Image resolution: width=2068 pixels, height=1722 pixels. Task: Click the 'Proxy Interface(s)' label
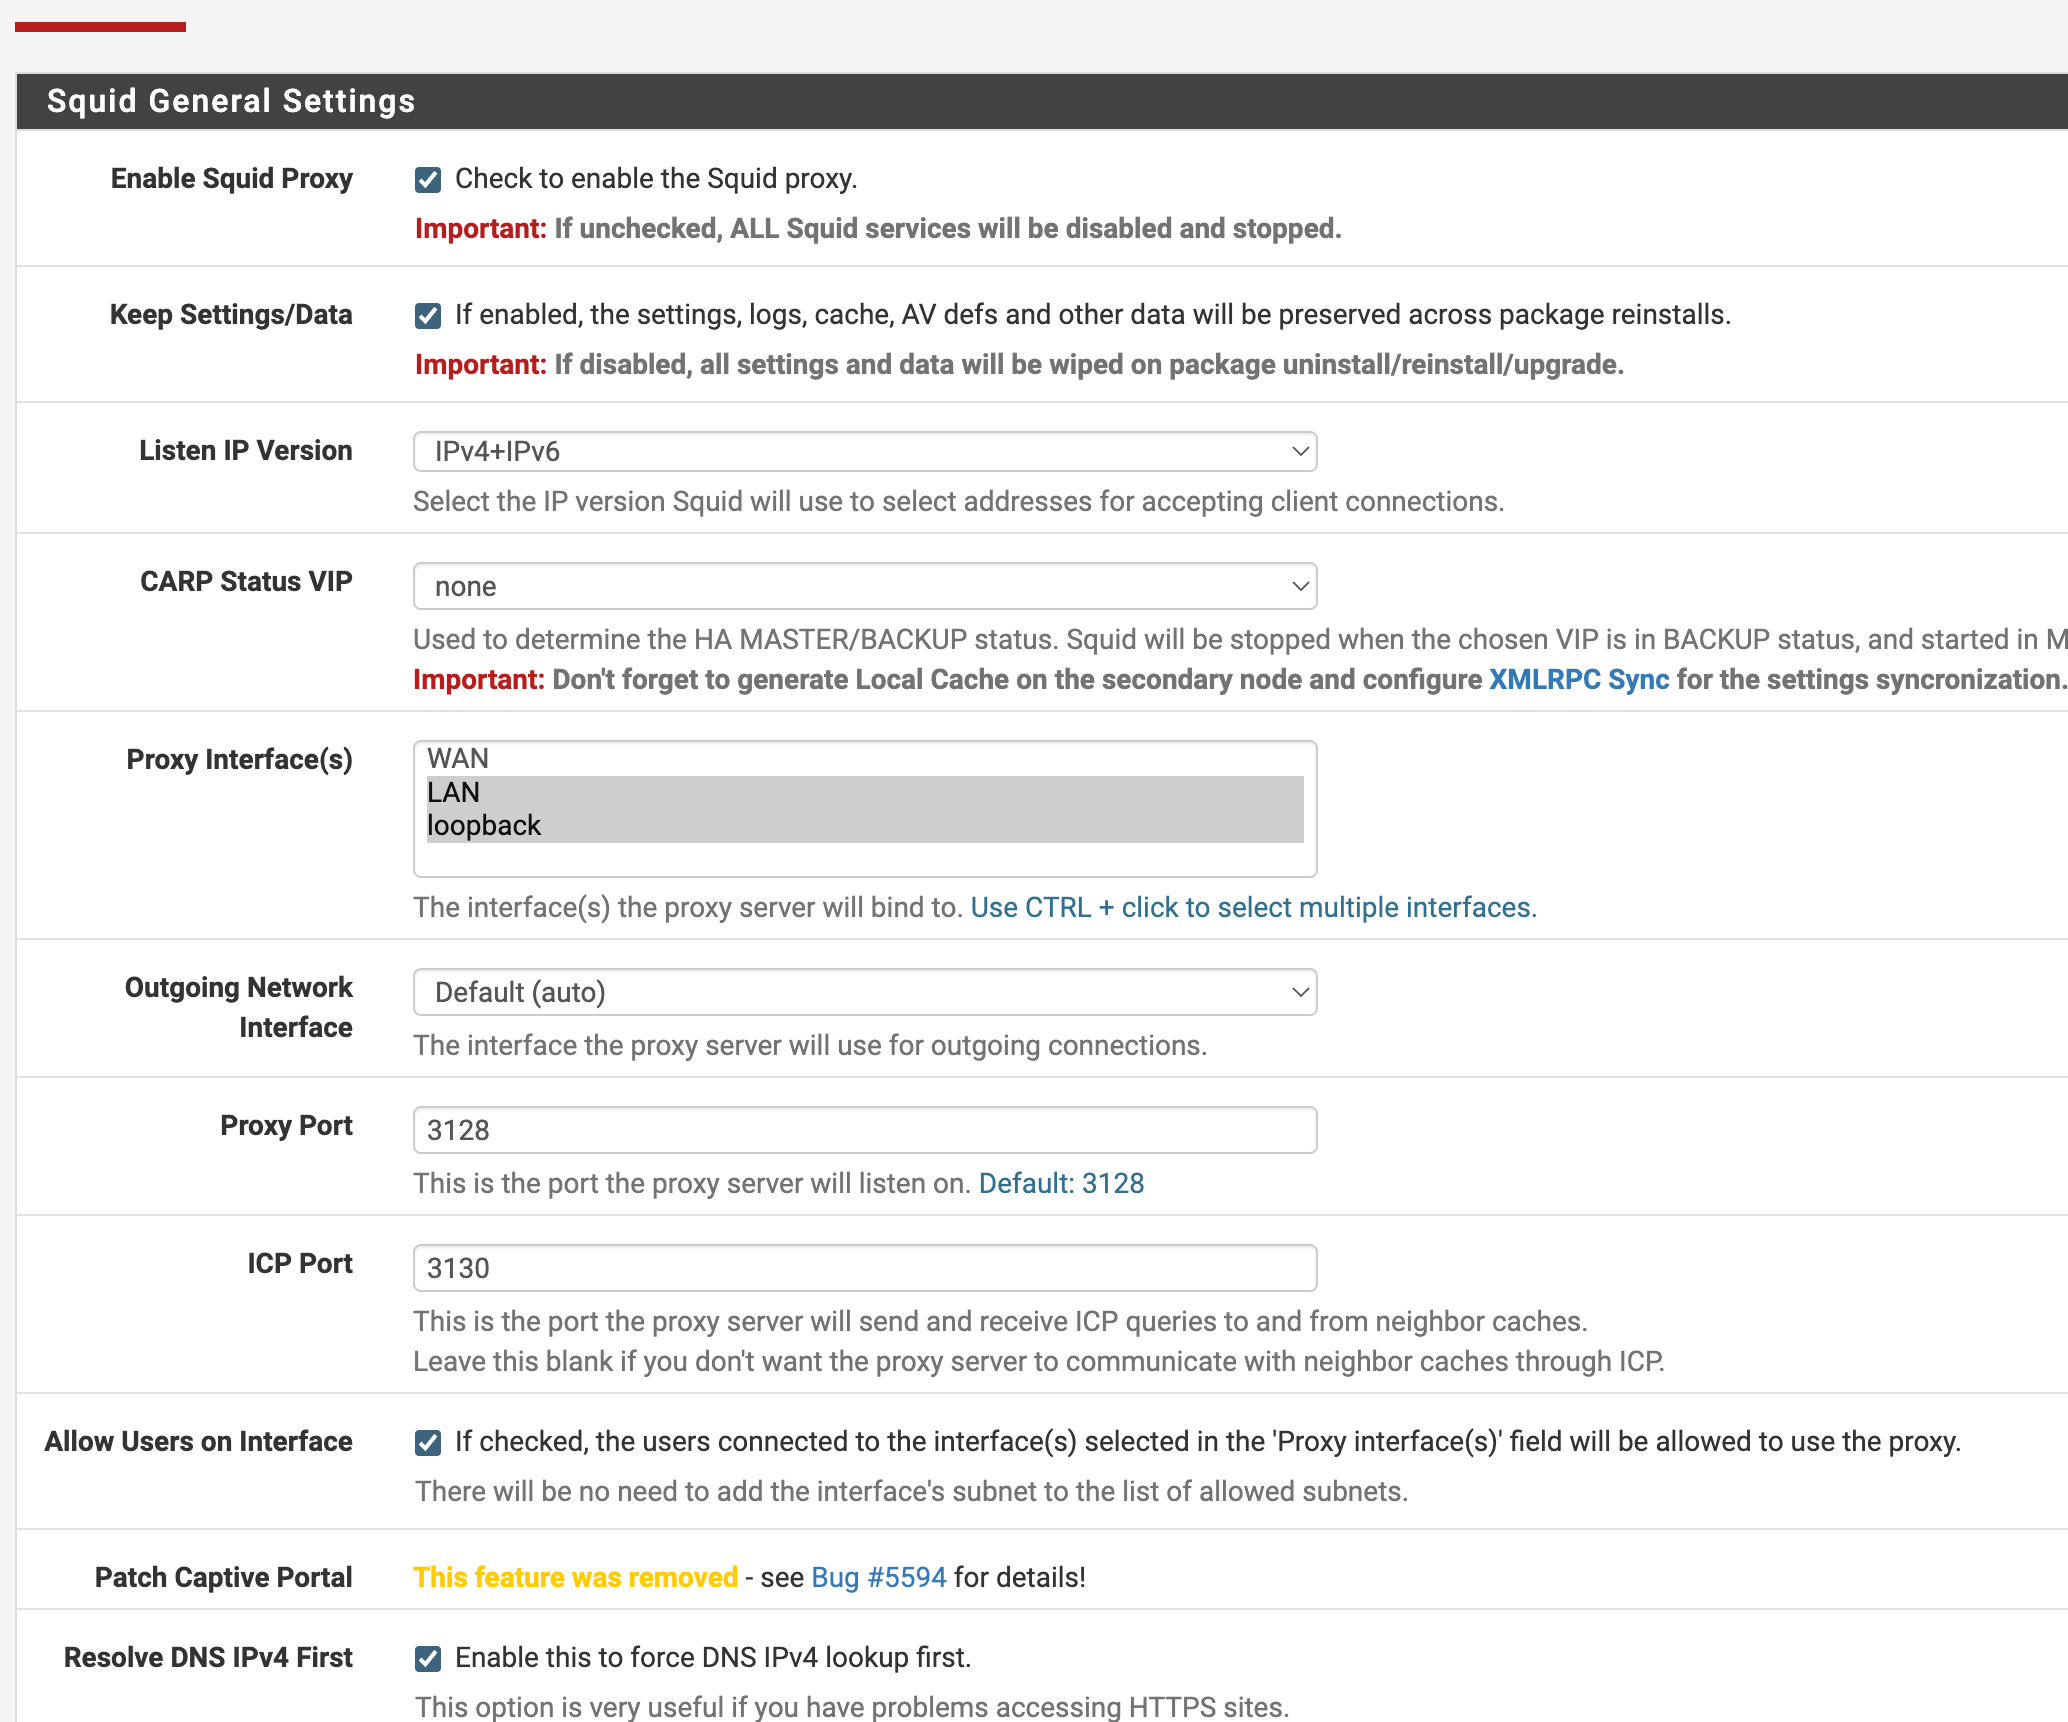[x=240, y=760]
